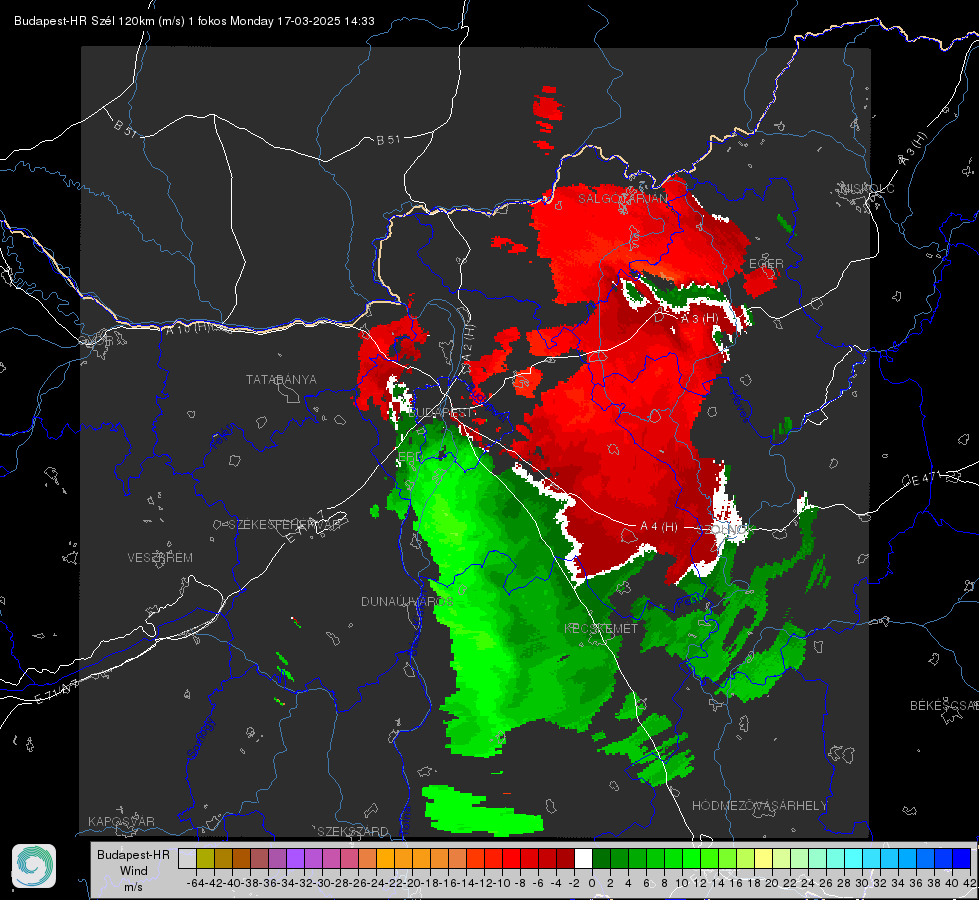Image resolution: width=979 pixels, height=900 pixels.
Task: Click the TATABÁNYA city label
Action: pyautogui.click(x=281, y=380)
